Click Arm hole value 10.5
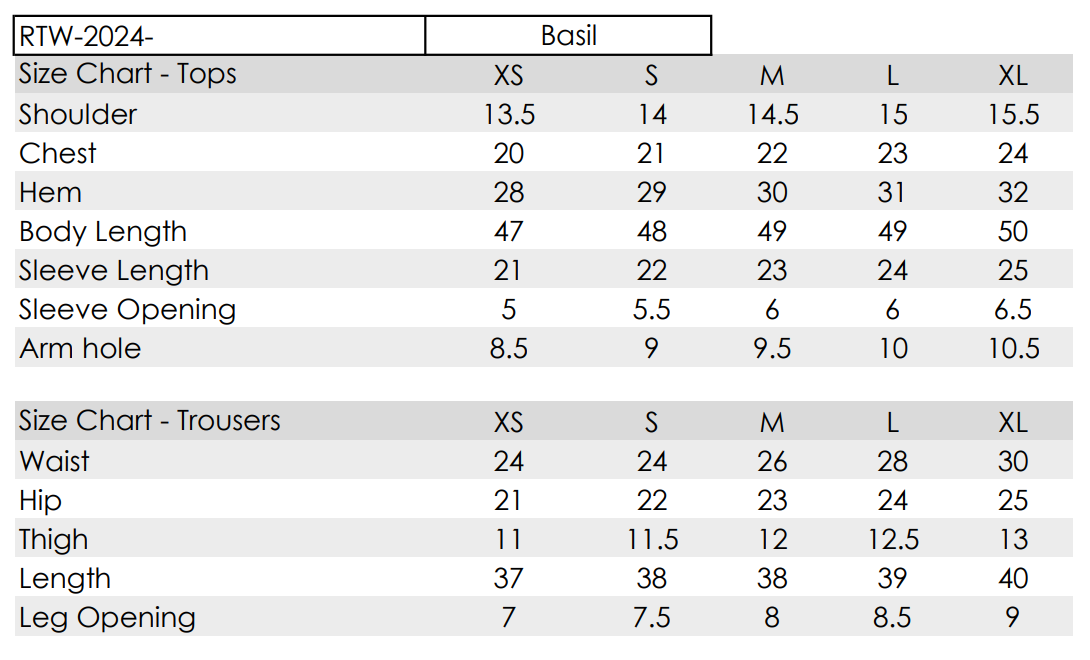This screenshot has width=1090, height=660. click(1014, 348)
